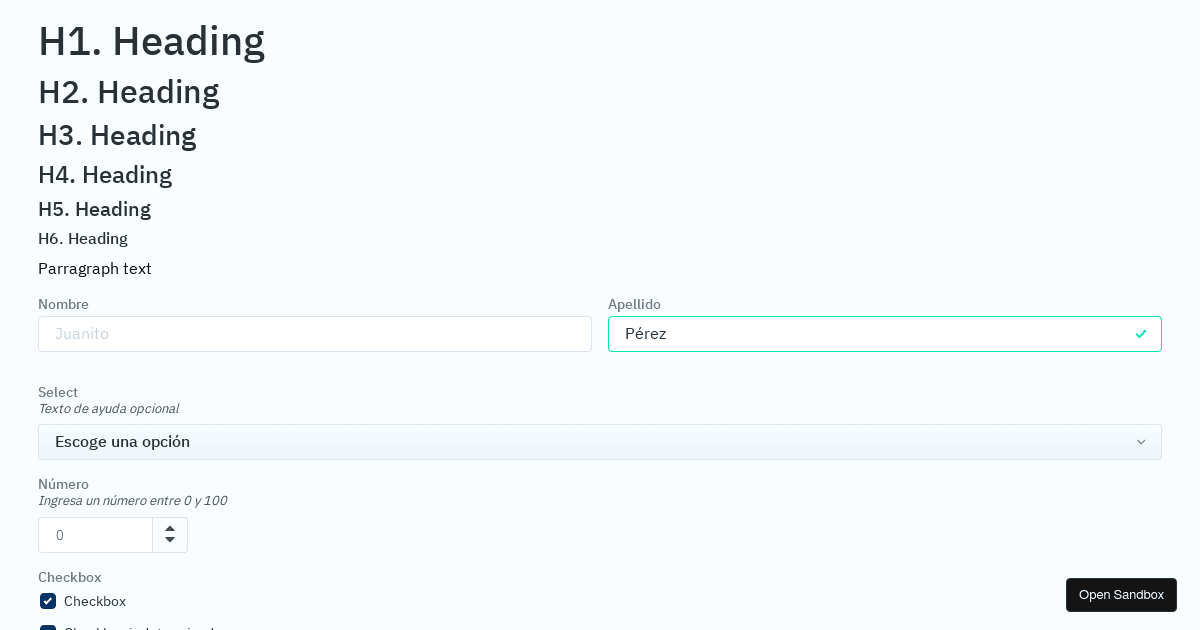Click the H6 Heading text
Viewport: 1200px width, 630px height.
click(83, 238)
